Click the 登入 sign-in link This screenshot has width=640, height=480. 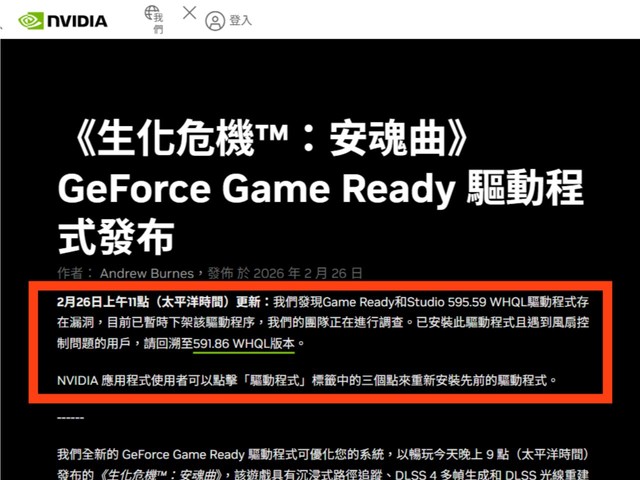coord(240,20)
